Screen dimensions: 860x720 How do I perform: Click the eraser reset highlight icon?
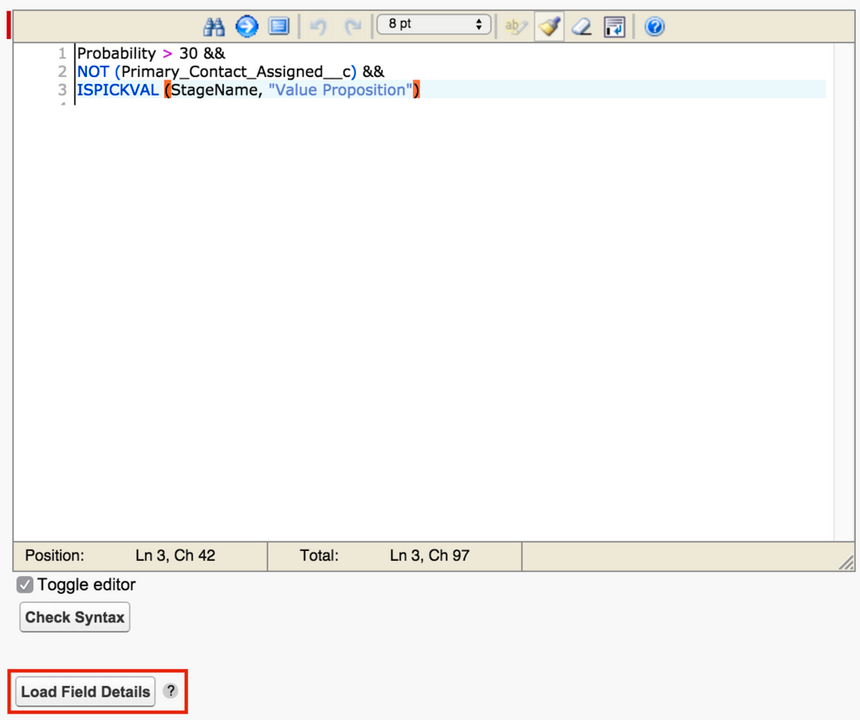[x=581, y=26]
